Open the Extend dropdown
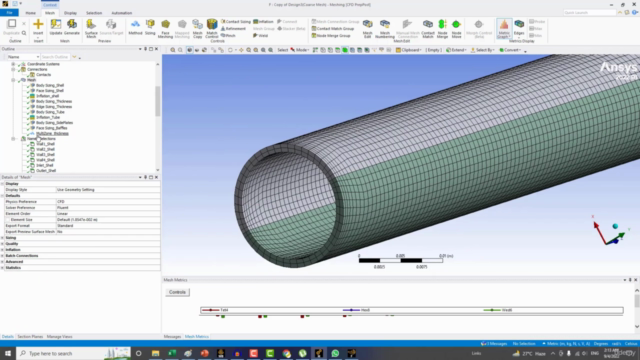The height and width of the screenshot is (360, 640). click(456, 50)
